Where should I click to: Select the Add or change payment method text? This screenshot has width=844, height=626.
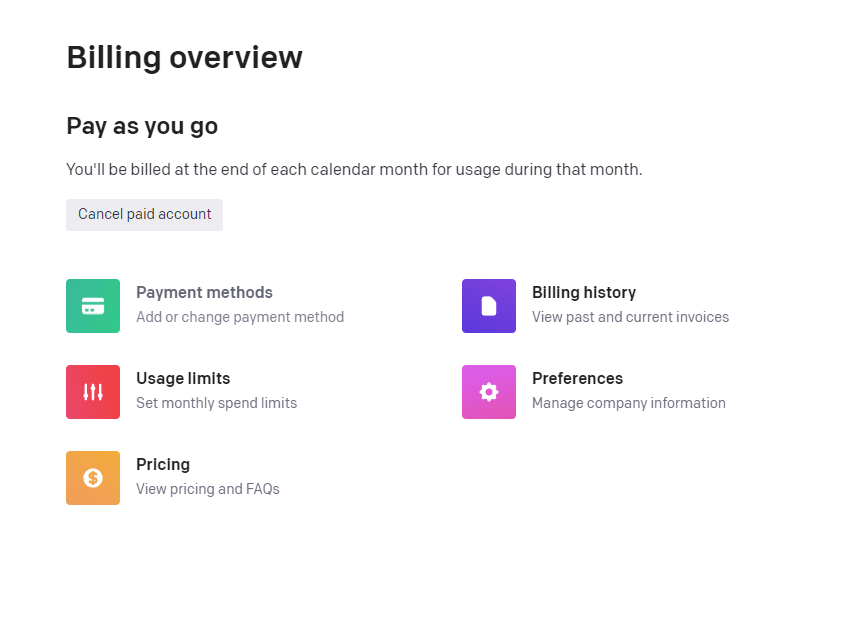[x=240, y=316]
